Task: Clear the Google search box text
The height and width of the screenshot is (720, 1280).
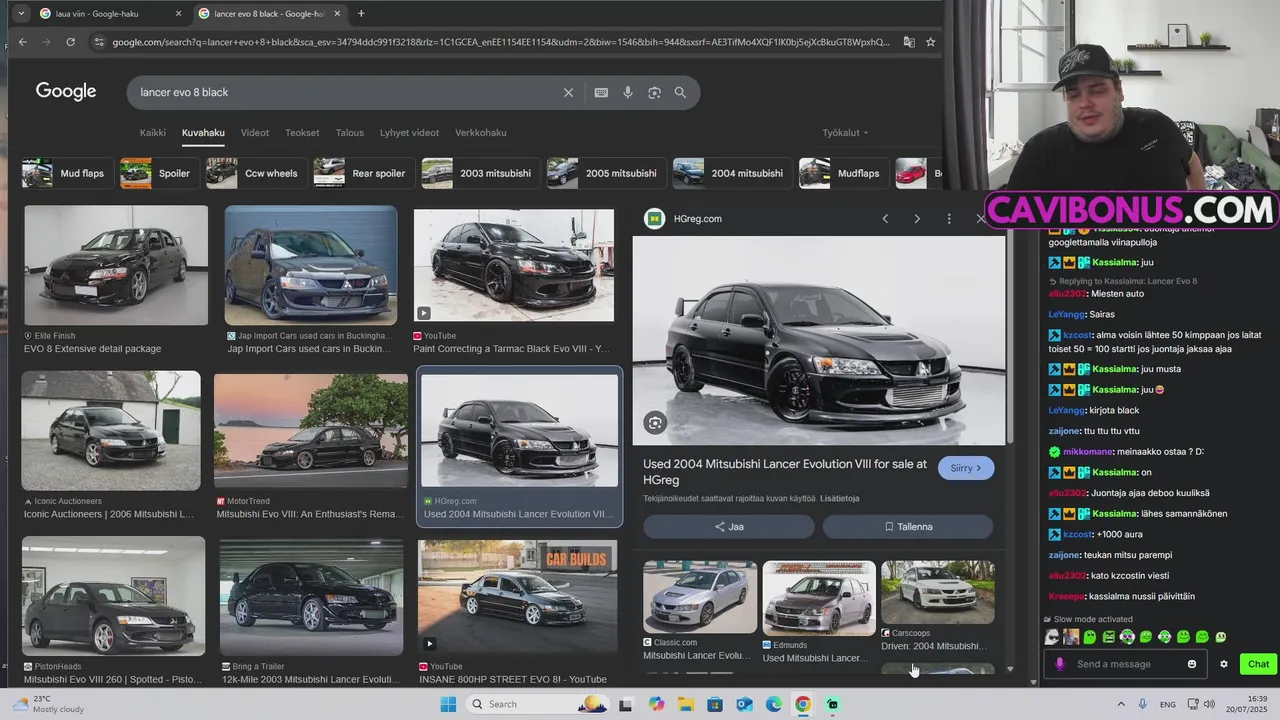Action: [x=568, y=92]
